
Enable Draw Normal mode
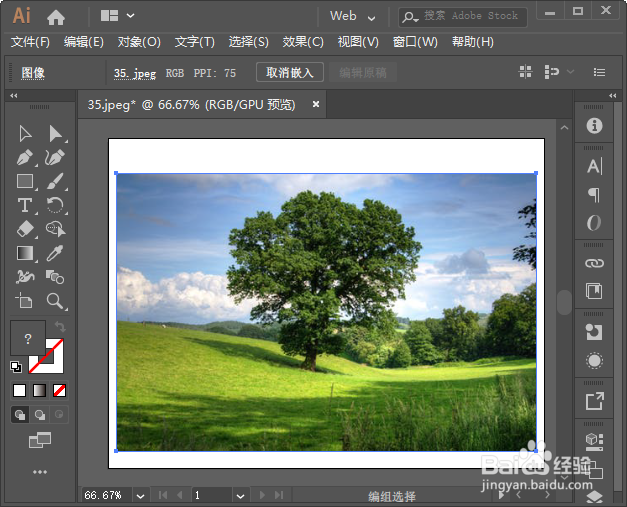tap(20, 415)
